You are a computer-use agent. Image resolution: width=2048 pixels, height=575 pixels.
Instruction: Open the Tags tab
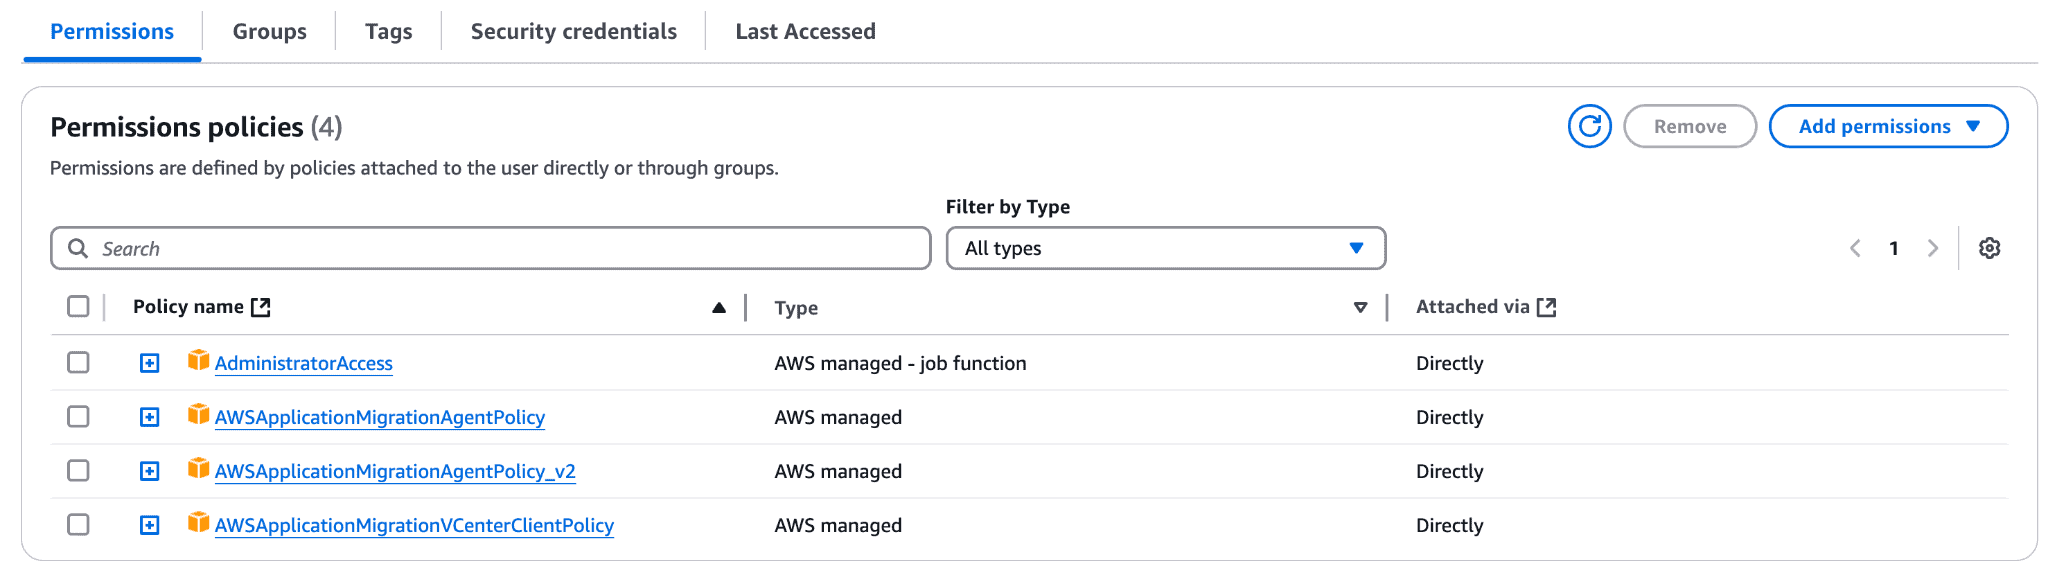tap(389, 32)
